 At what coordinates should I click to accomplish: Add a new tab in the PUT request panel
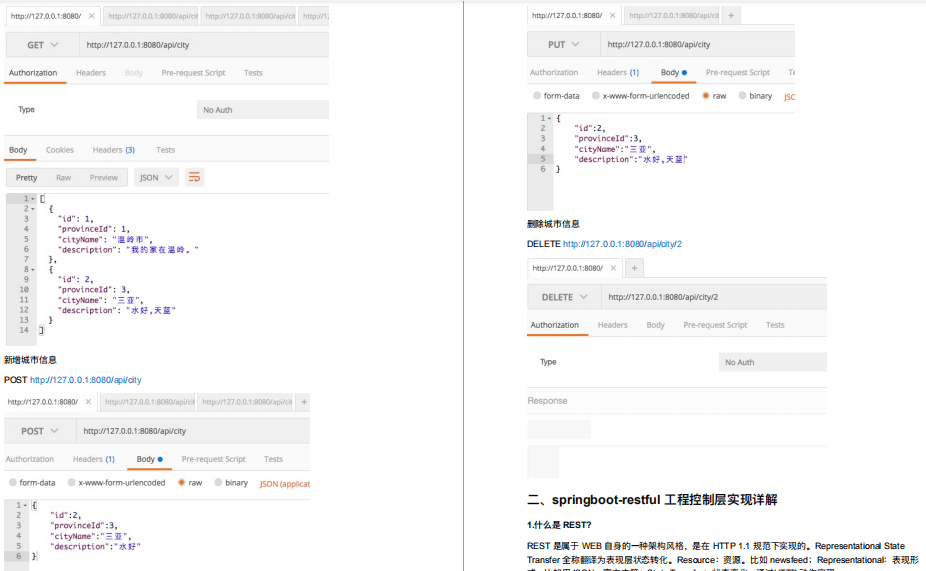click(x=731, y=15)
